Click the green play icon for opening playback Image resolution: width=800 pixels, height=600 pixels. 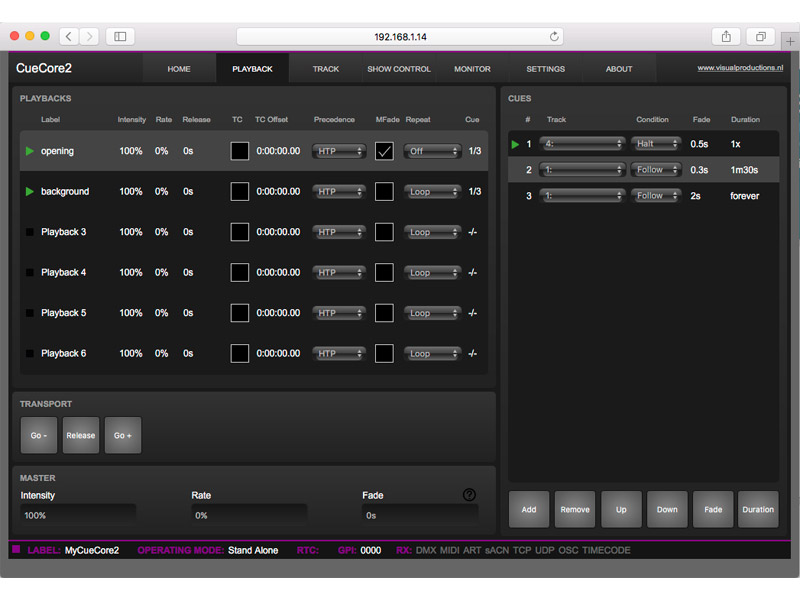pyautogui.click(x=29, y=151)
